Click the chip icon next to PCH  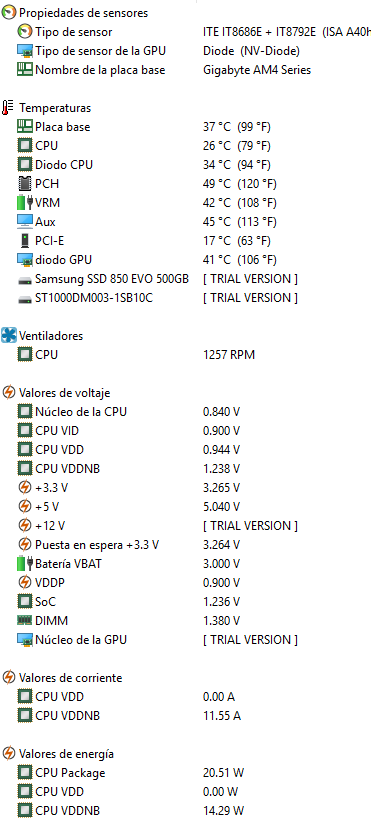25,184
